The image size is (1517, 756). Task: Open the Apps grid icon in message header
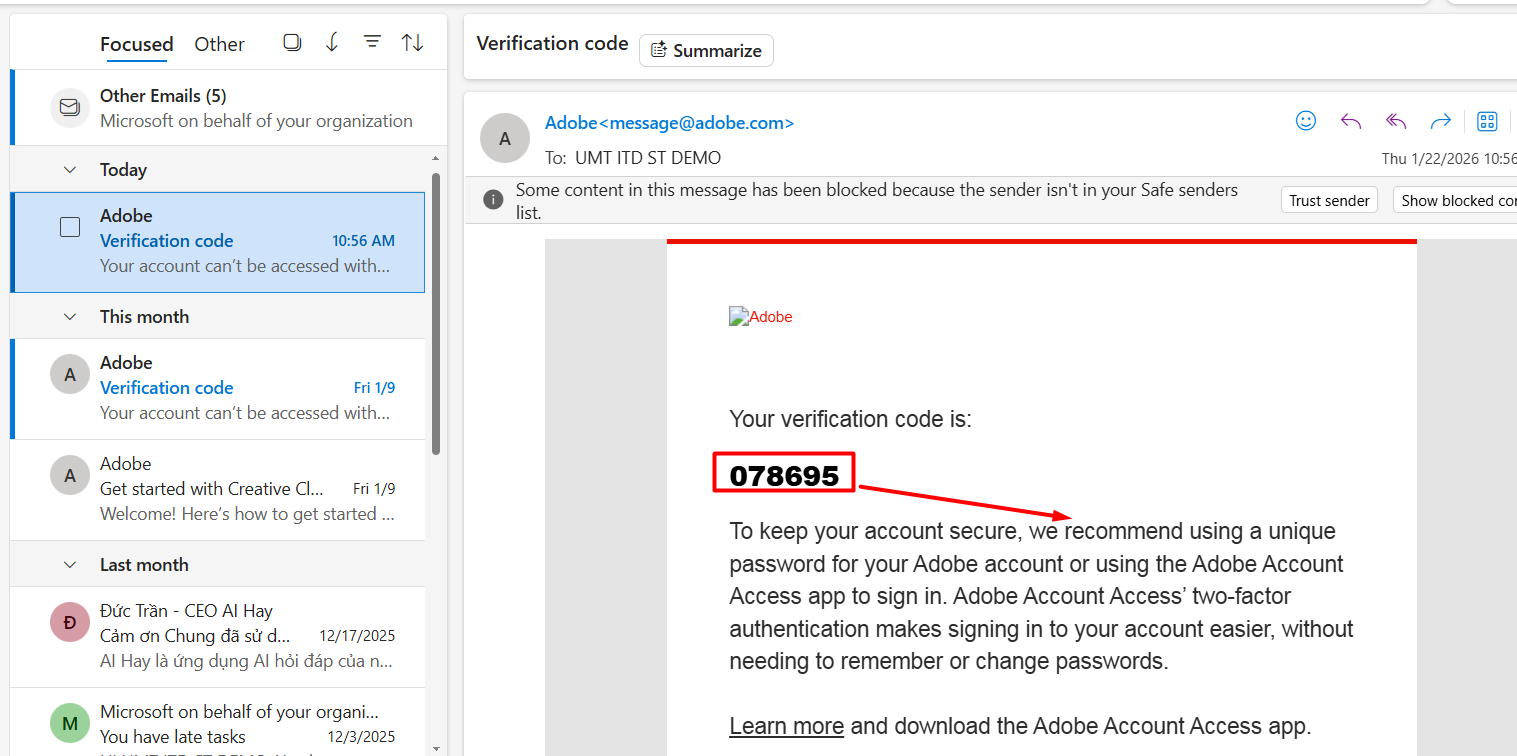click(x=1487, y=121)
